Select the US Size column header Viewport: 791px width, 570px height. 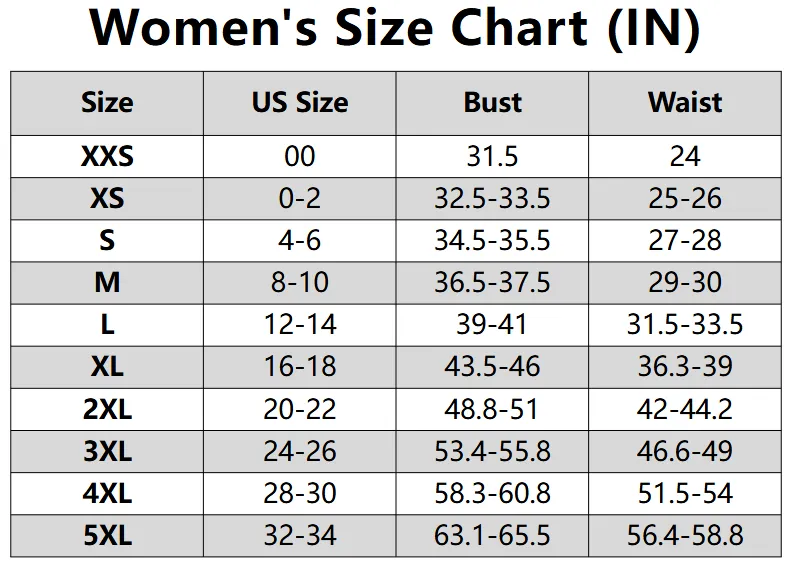[300, 102]
